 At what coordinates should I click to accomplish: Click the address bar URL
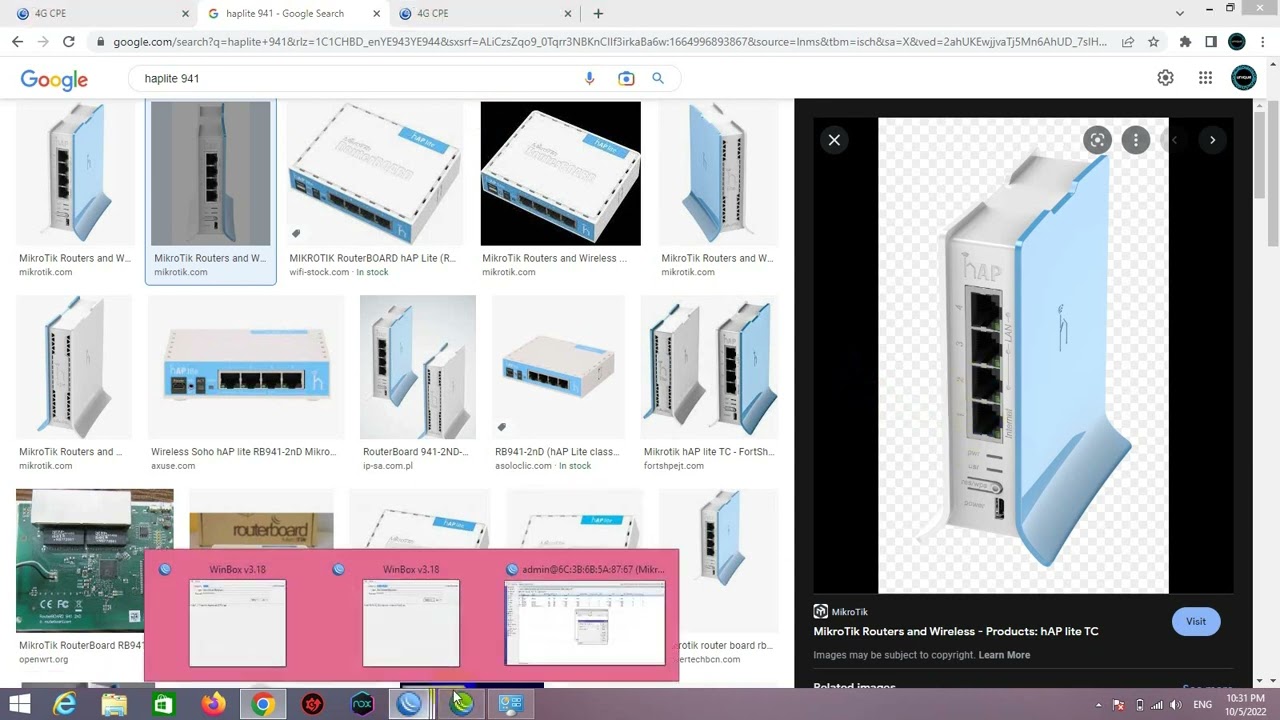[x=610, y=42]
